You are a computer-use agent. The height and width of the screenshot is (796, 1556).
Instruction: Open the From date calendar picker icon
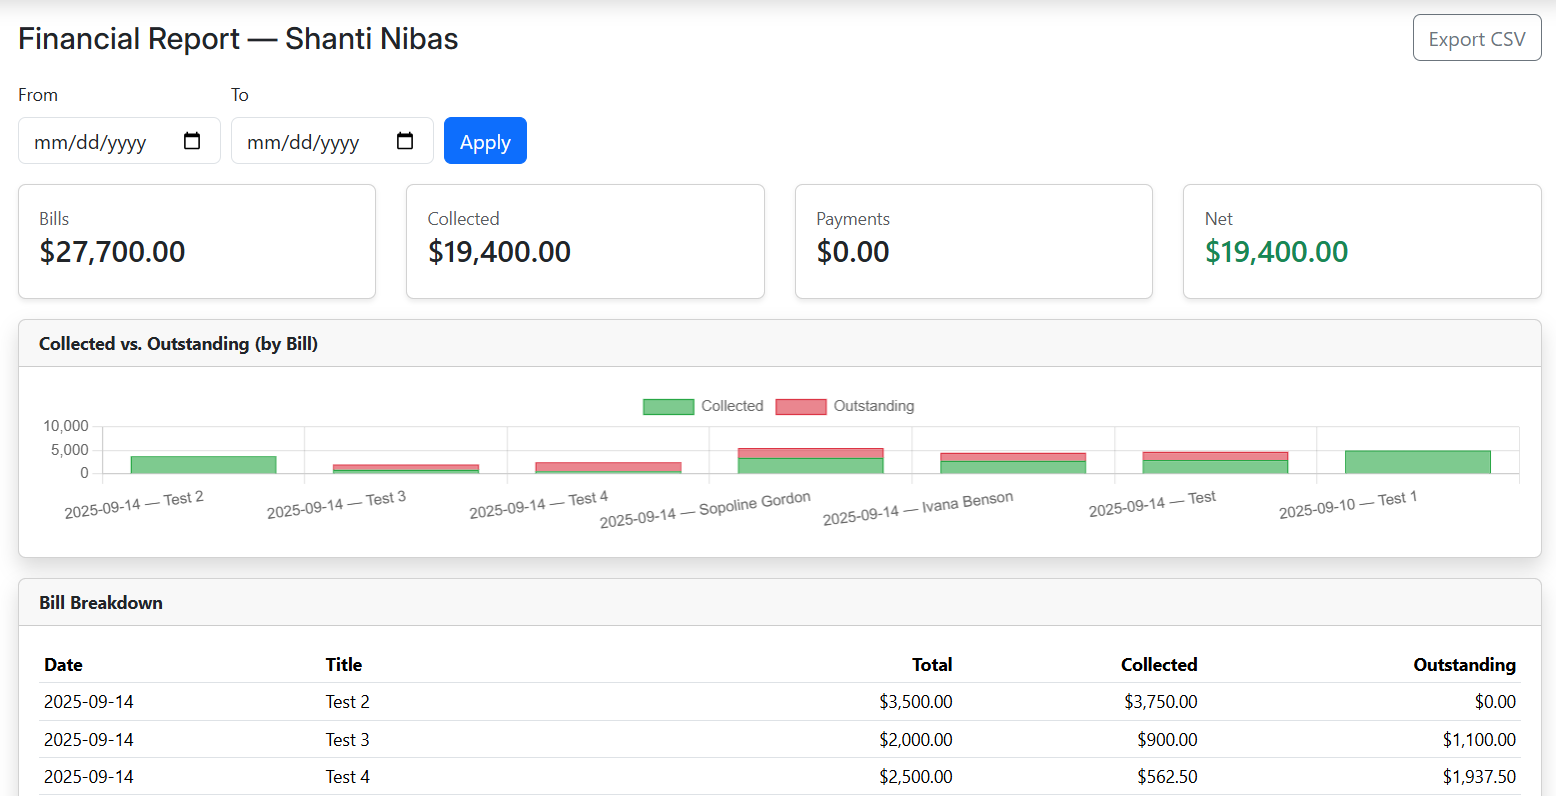(192, 141)
